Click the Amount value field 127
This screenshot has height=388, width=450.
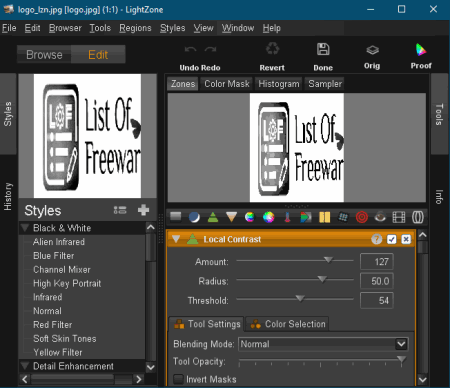[x=377, y=262]
